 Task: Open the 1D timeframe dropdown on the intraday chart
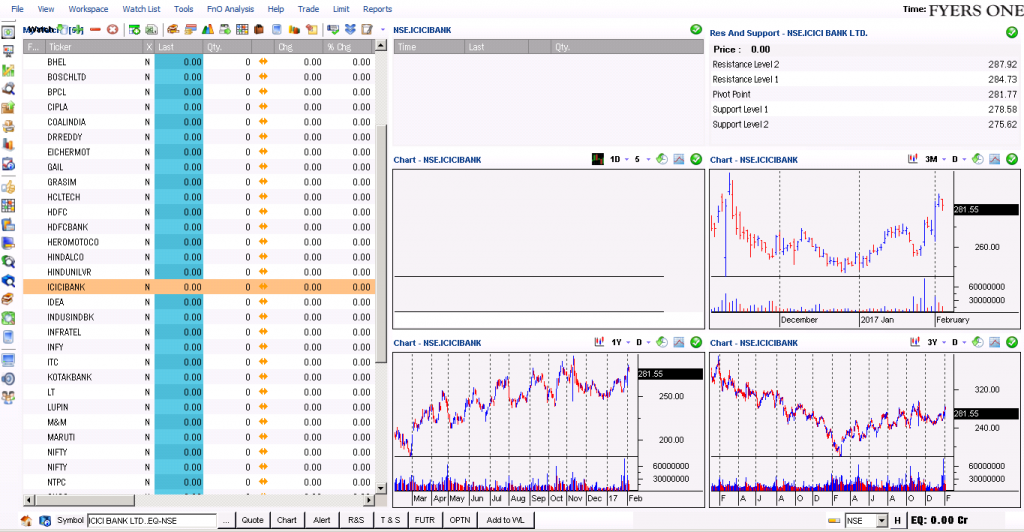coord(627,159)
